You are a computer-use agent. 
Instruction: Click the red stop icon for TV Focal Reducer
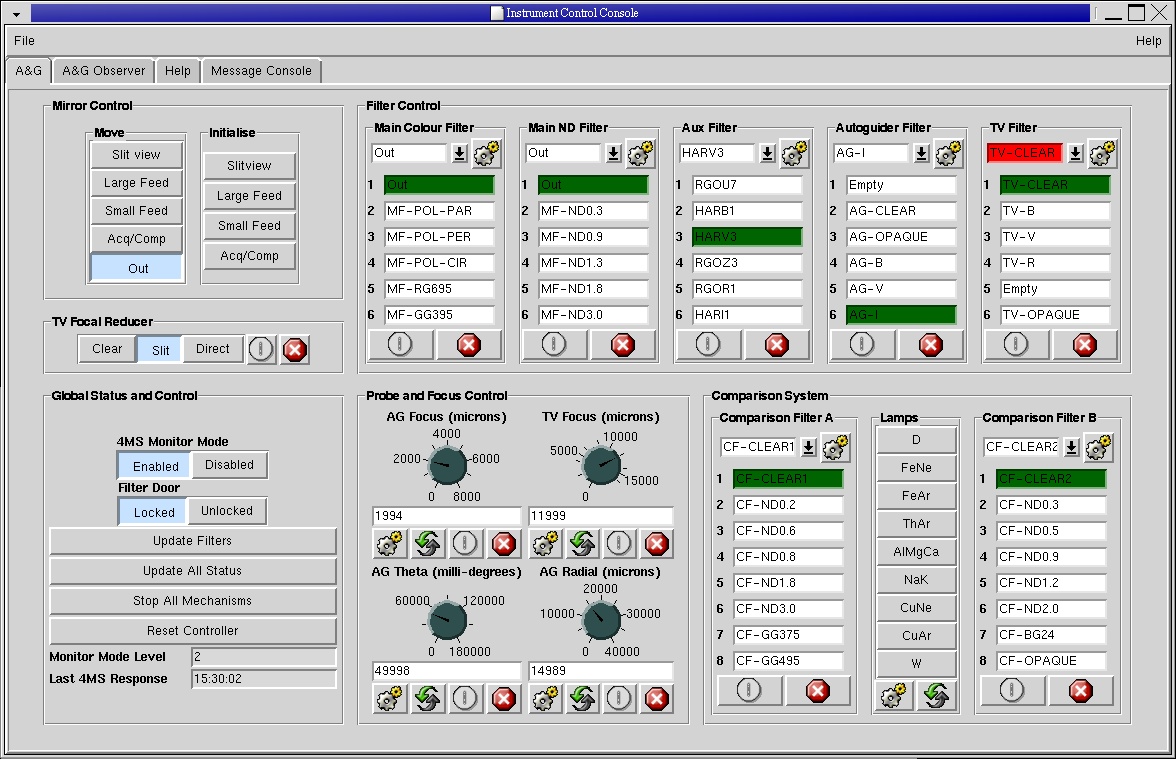click(295, 350)
